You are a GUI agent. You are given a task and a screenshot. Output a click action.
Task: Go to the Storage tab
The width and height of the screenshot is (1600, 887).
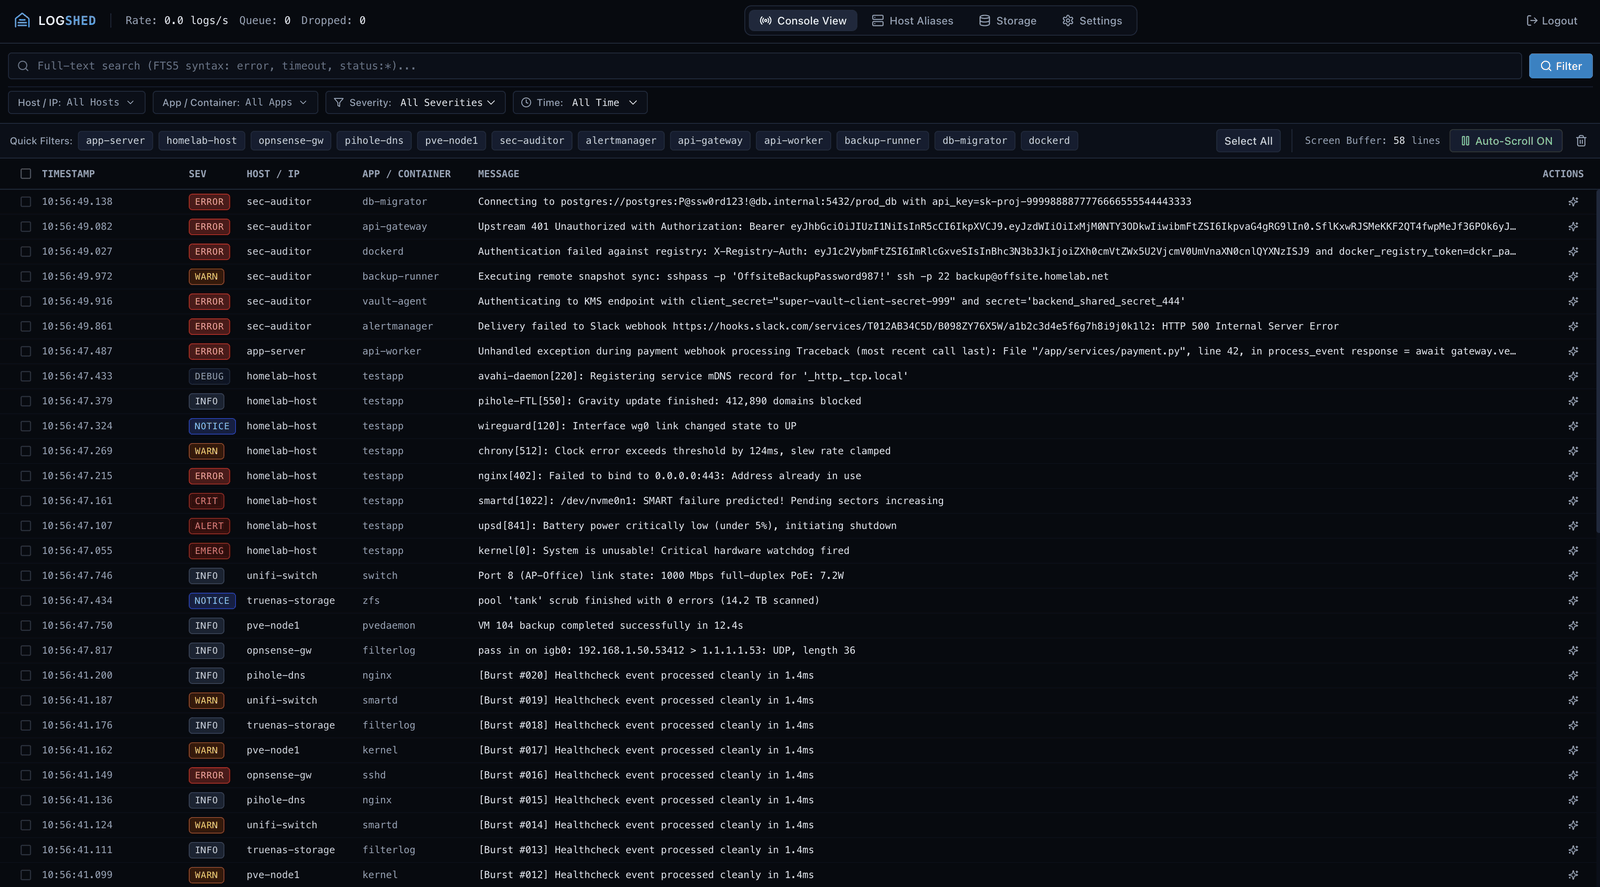(x=1007, y=21)
